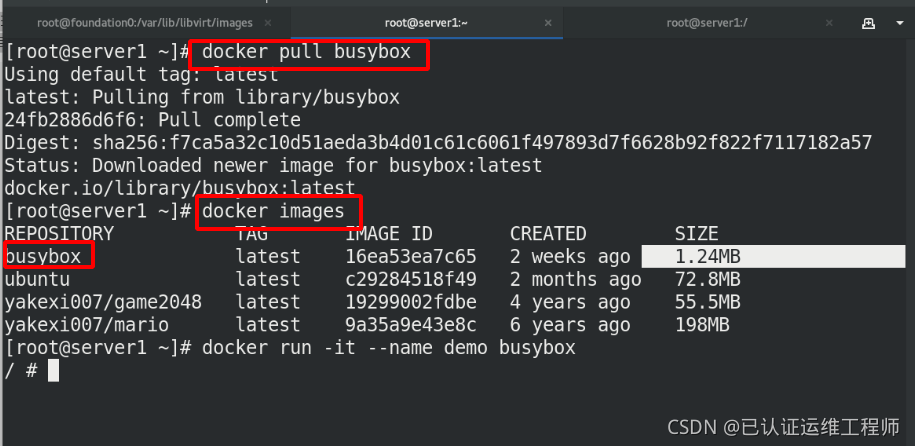Open the tab list dropdown arrow

pyautogui.click(x=899, y=23)
